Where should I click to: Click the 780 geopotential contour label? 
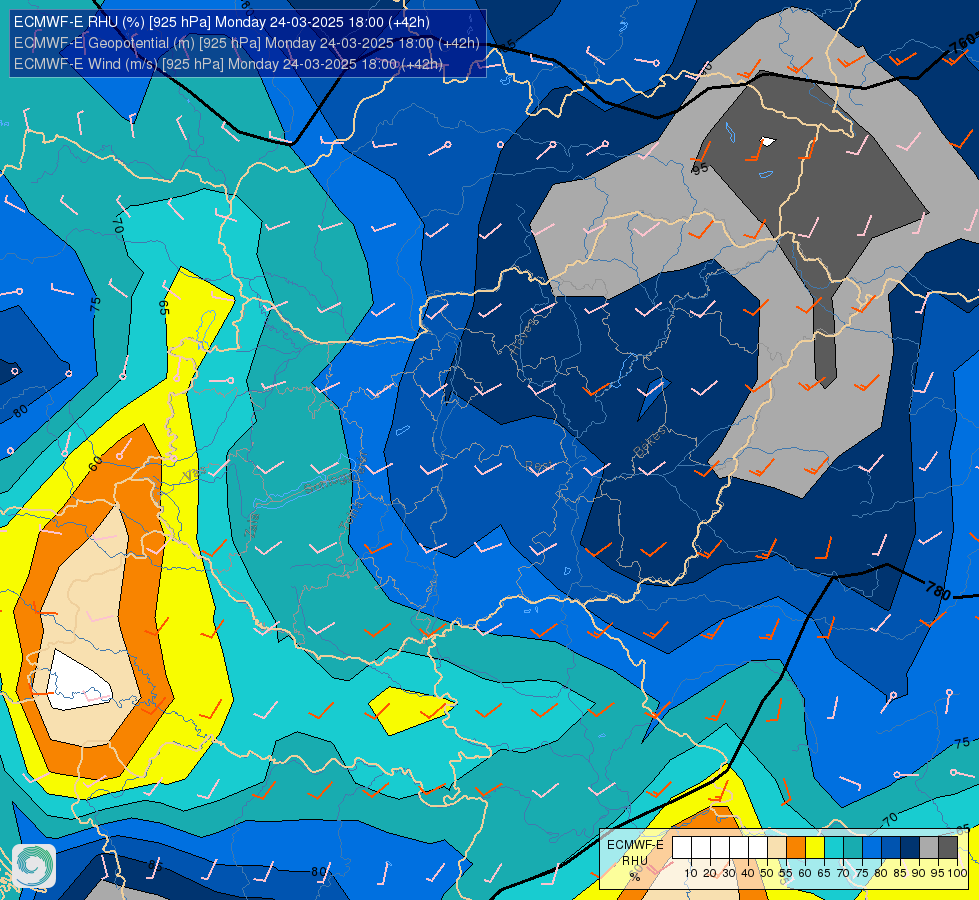(x=938, y=590)
